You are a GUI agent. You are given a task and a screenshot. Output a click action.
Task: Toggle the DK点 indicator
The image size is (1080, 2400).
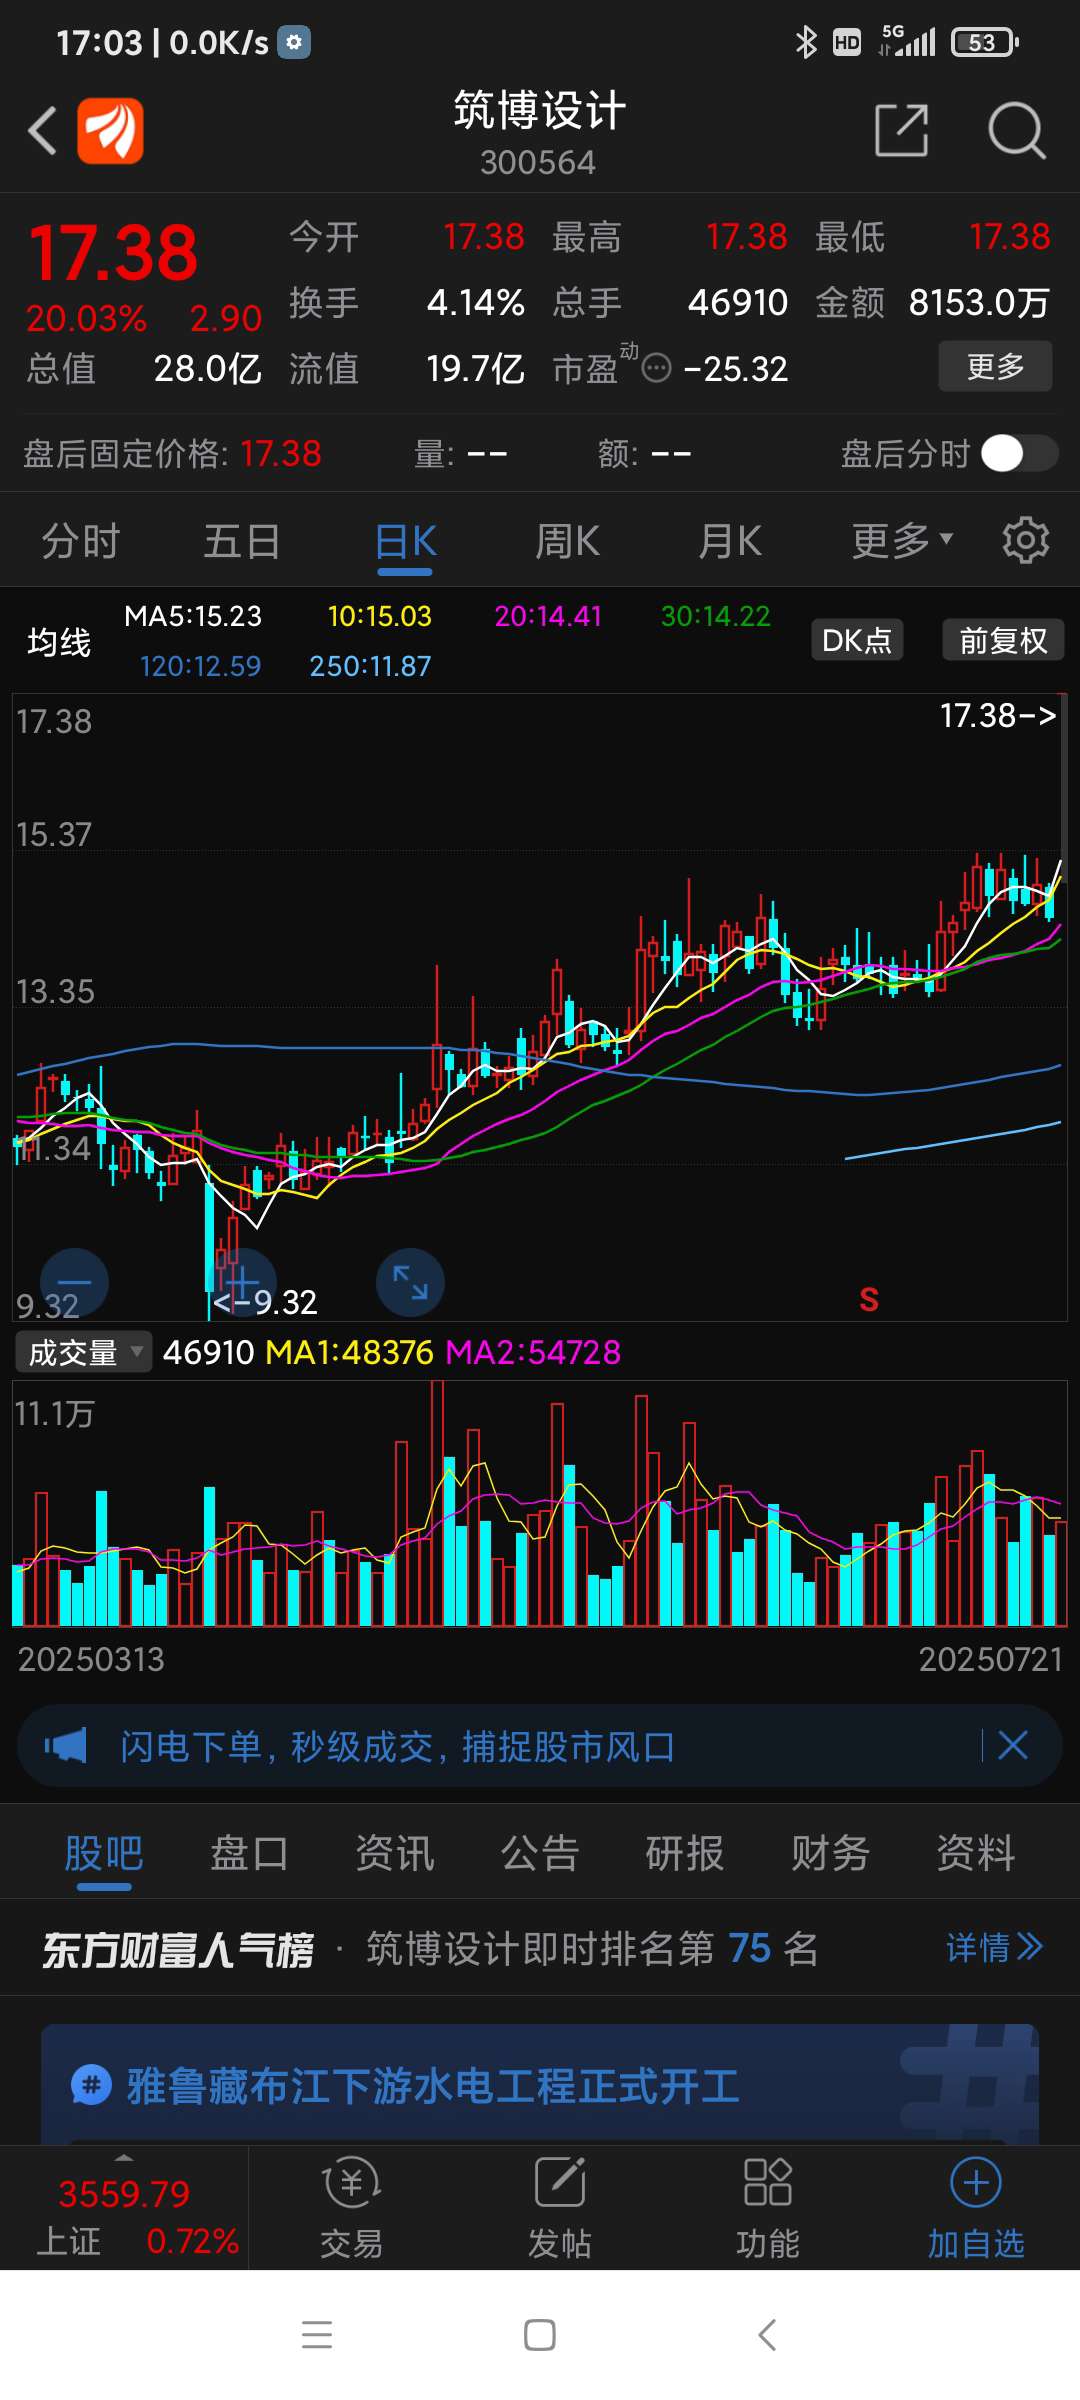[x=857, y=640]
